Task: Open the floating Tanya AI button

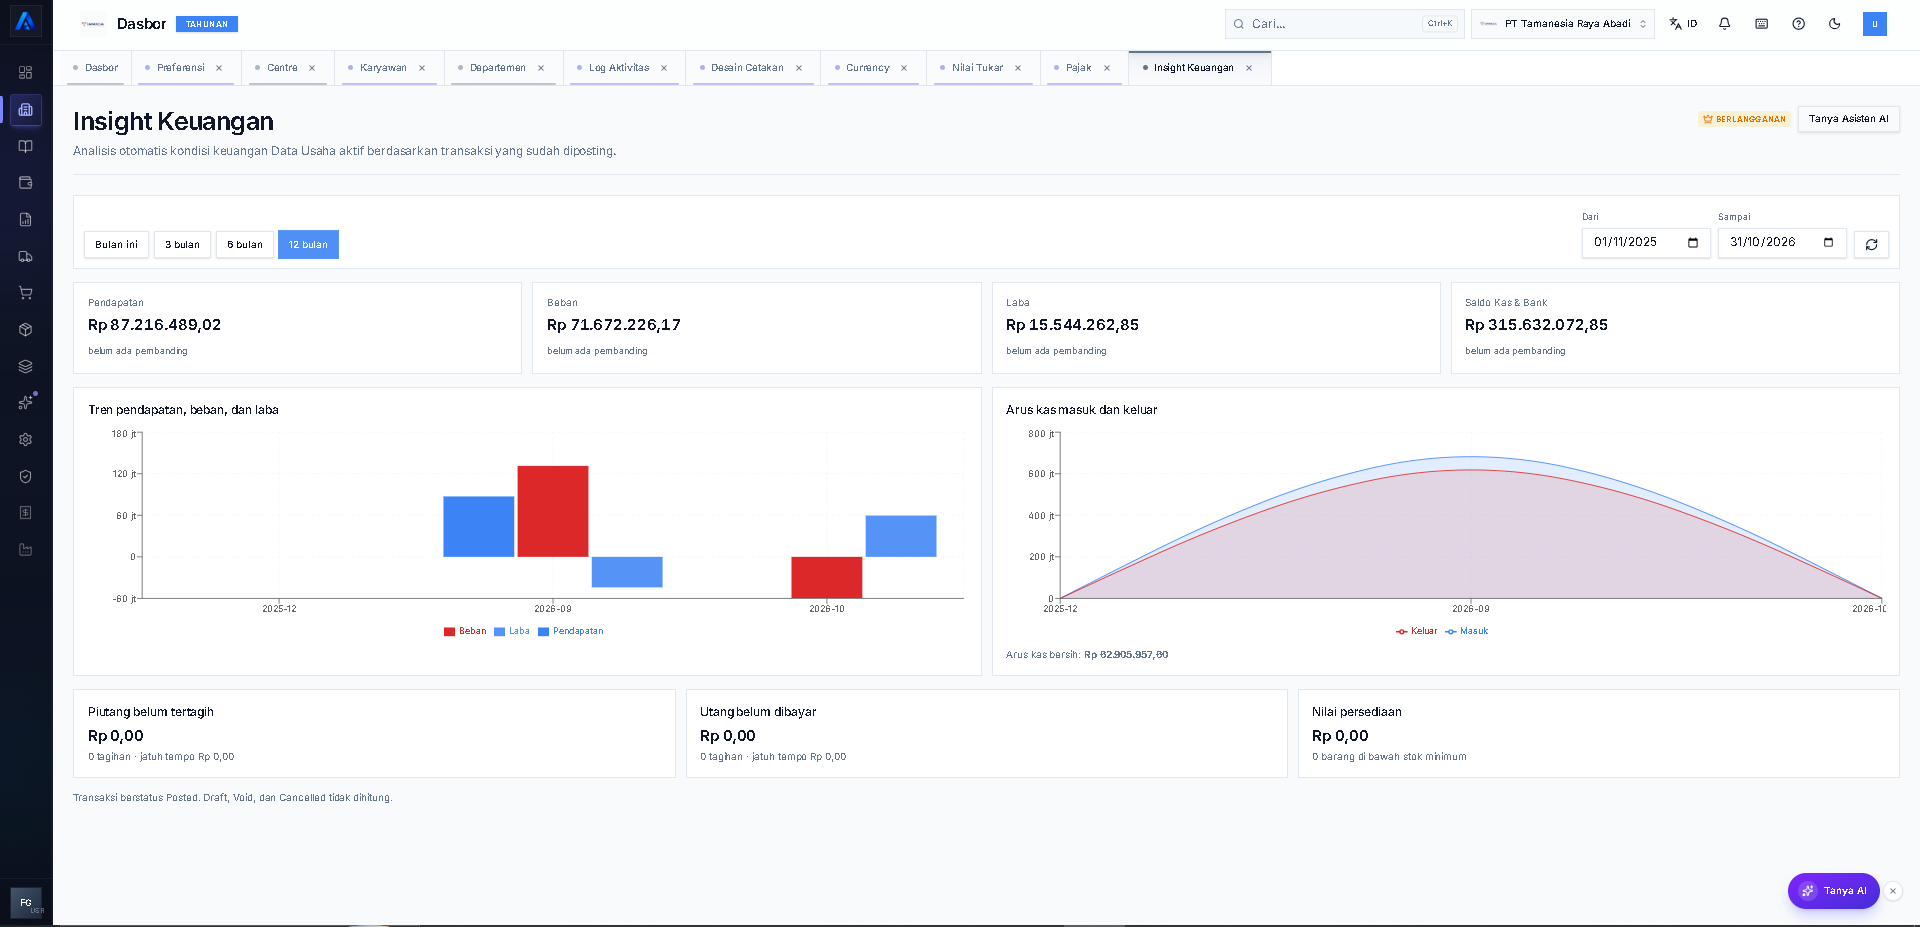Action: coord(1833,891)
